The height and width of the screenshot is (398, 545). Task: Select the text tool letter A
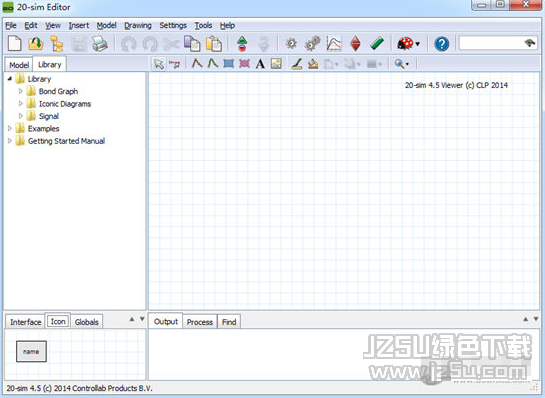(260, 64)
